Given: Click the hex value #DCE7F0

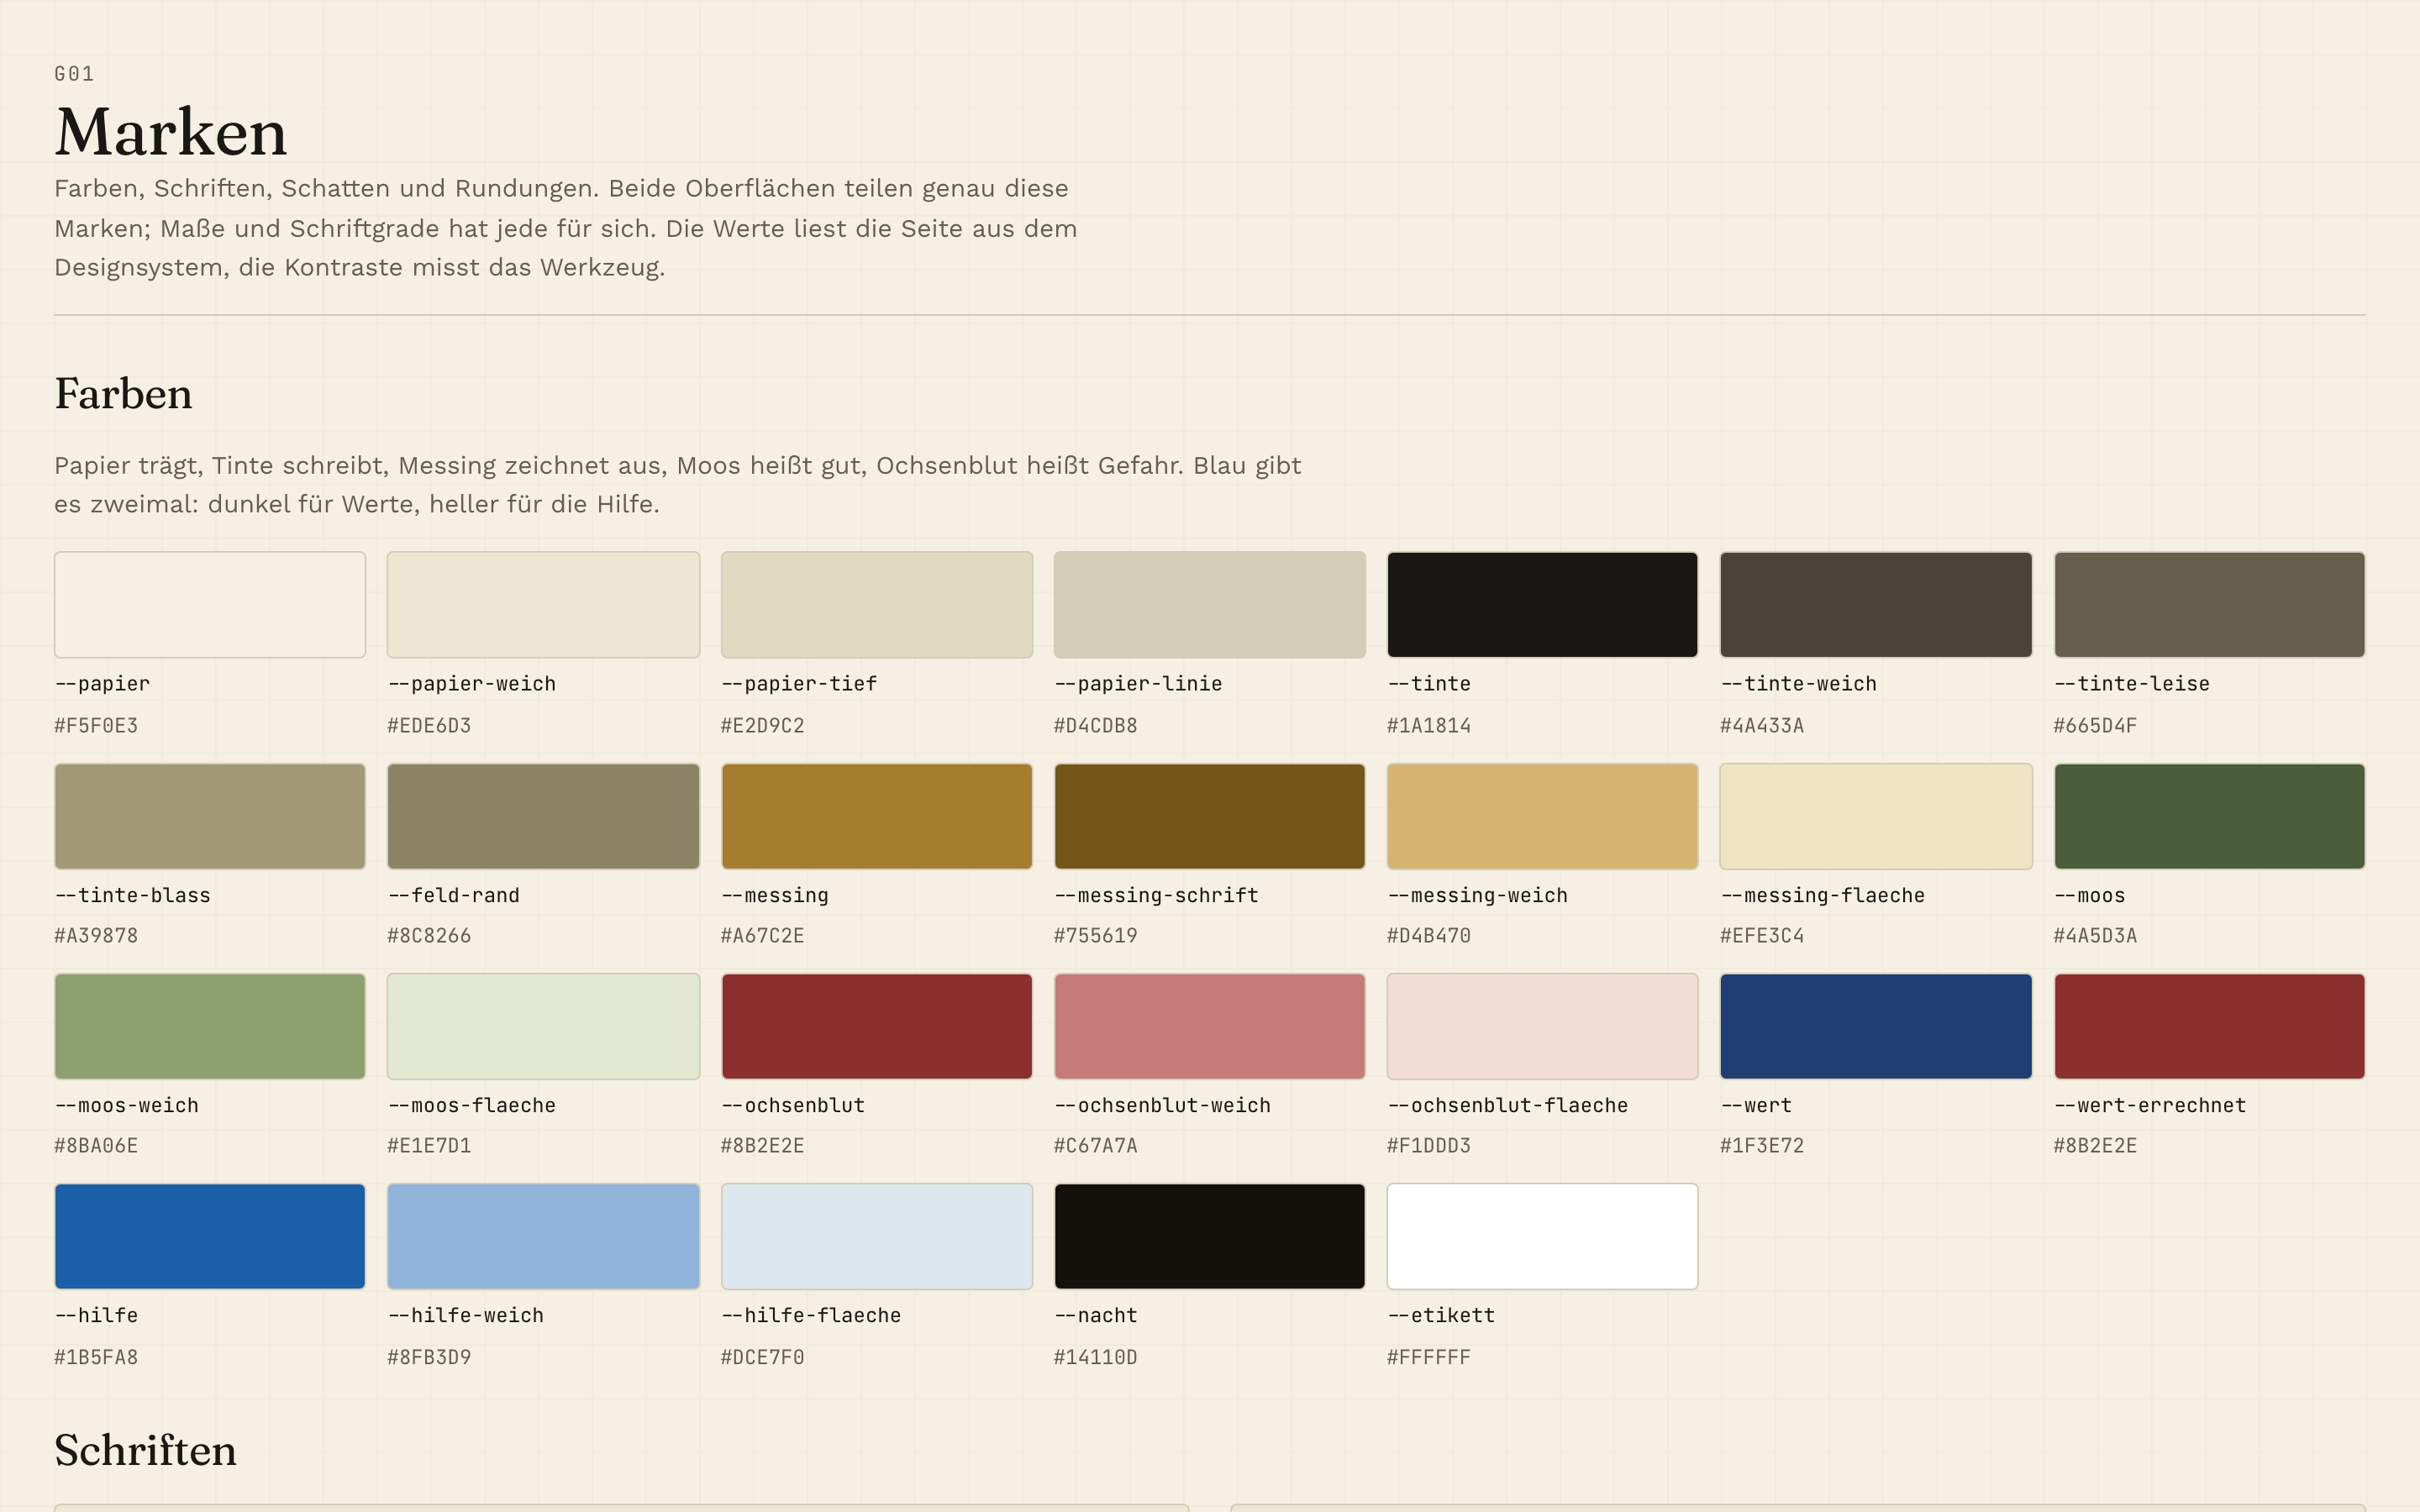Looking at the screenshot, I should click(x=763, y=1358).
